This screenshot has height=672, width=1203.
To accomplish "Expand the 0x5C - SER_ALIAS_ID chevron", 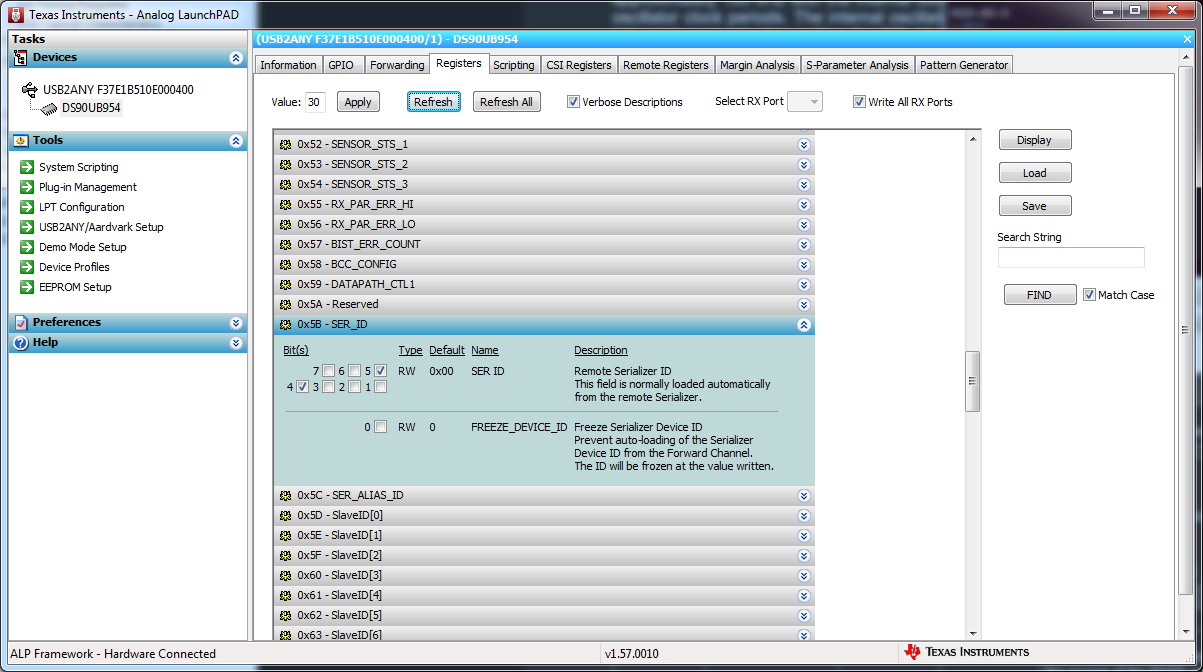I will [803, 495].
